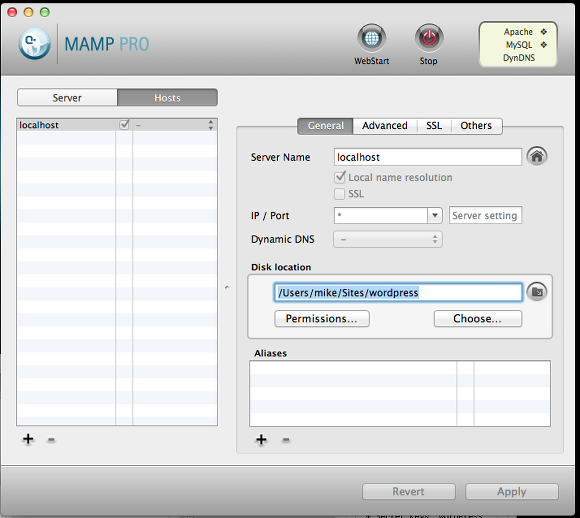
Task: Open IP / Port dropdown arrow
Action: pyautogui.click(x=435, y=215)
